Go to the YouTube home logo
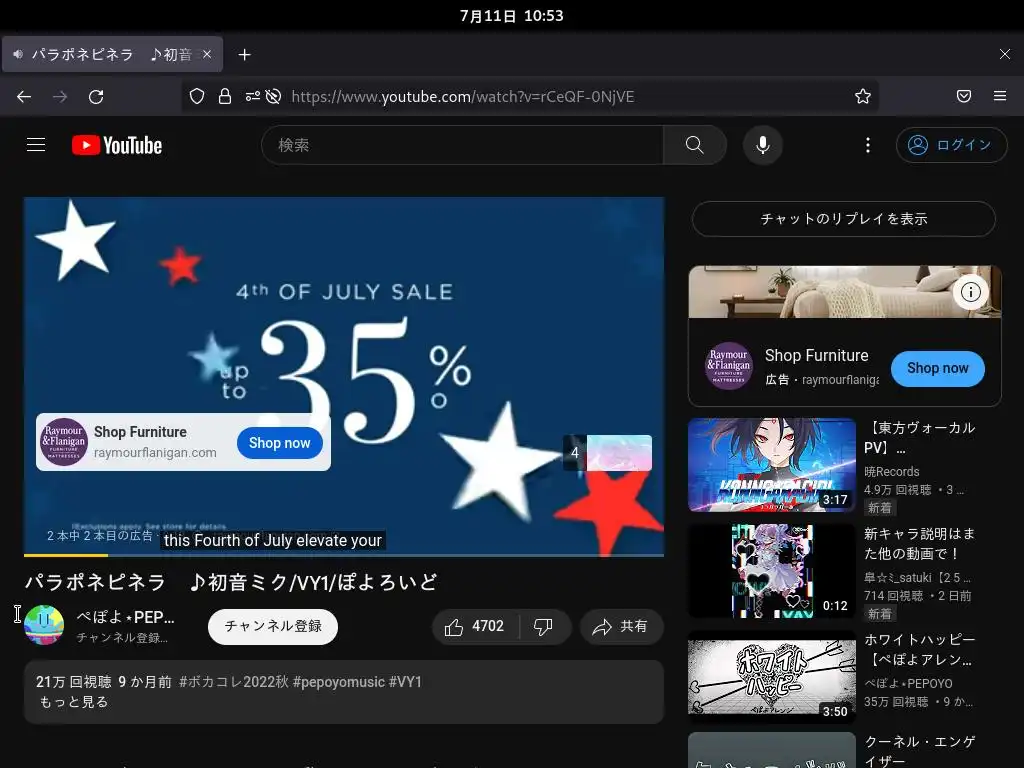Screen dimensions: 1024x768 [117, 145]
